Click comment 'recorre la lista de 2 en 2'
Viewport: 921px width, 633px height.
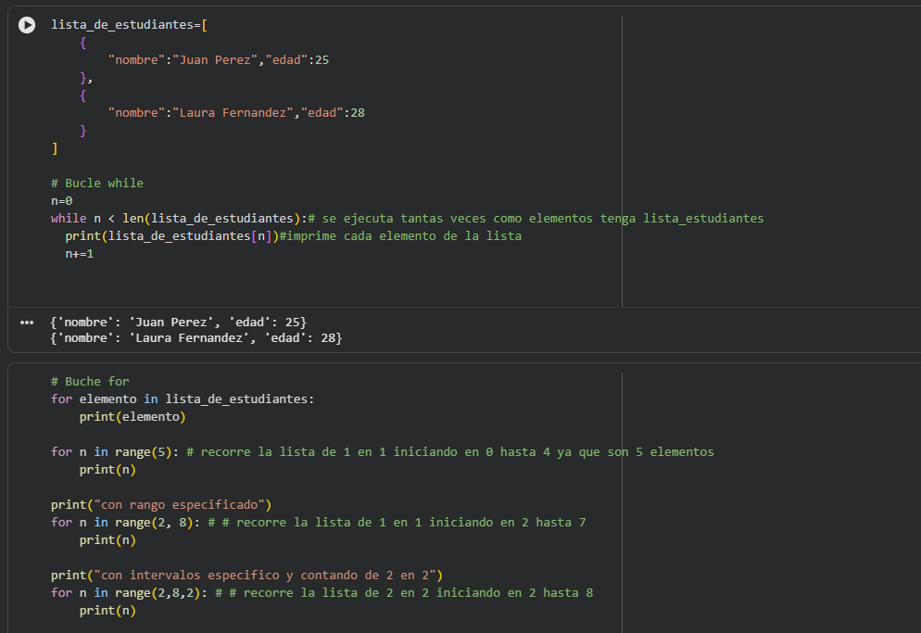(337, 592)
